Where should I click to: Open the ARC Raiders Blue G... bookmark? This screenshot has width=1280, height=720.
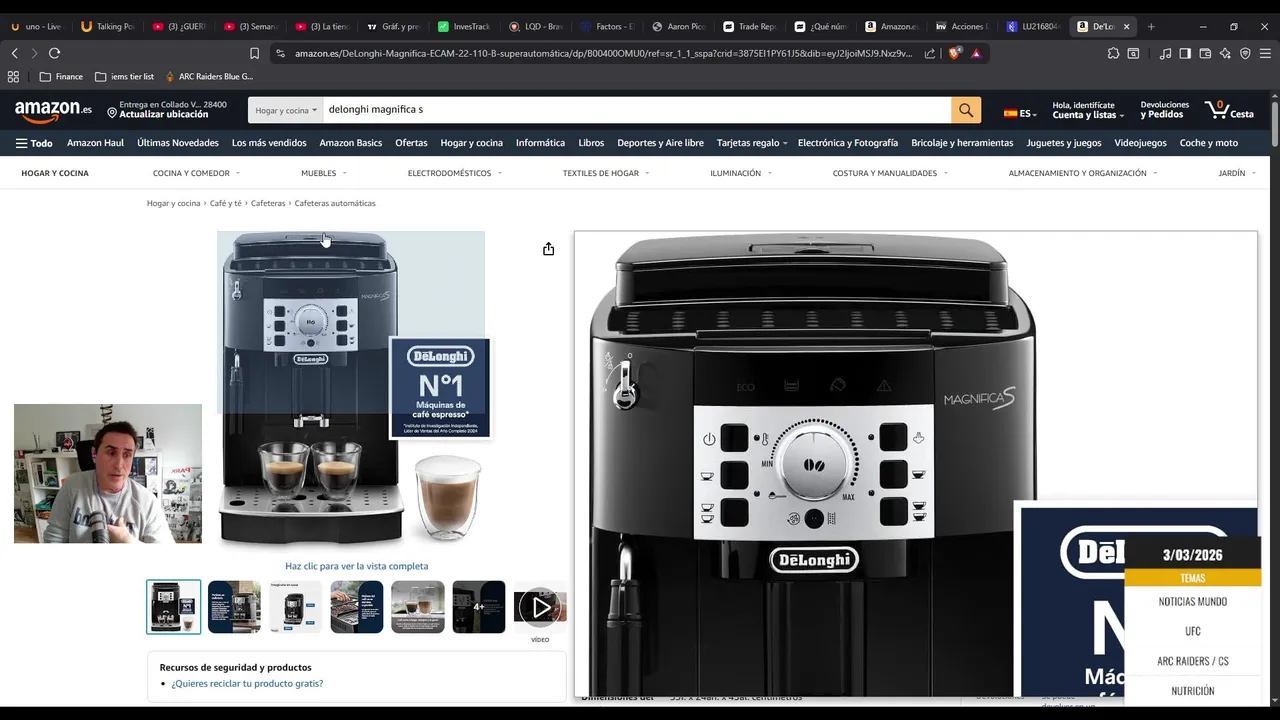coord(209,76)
